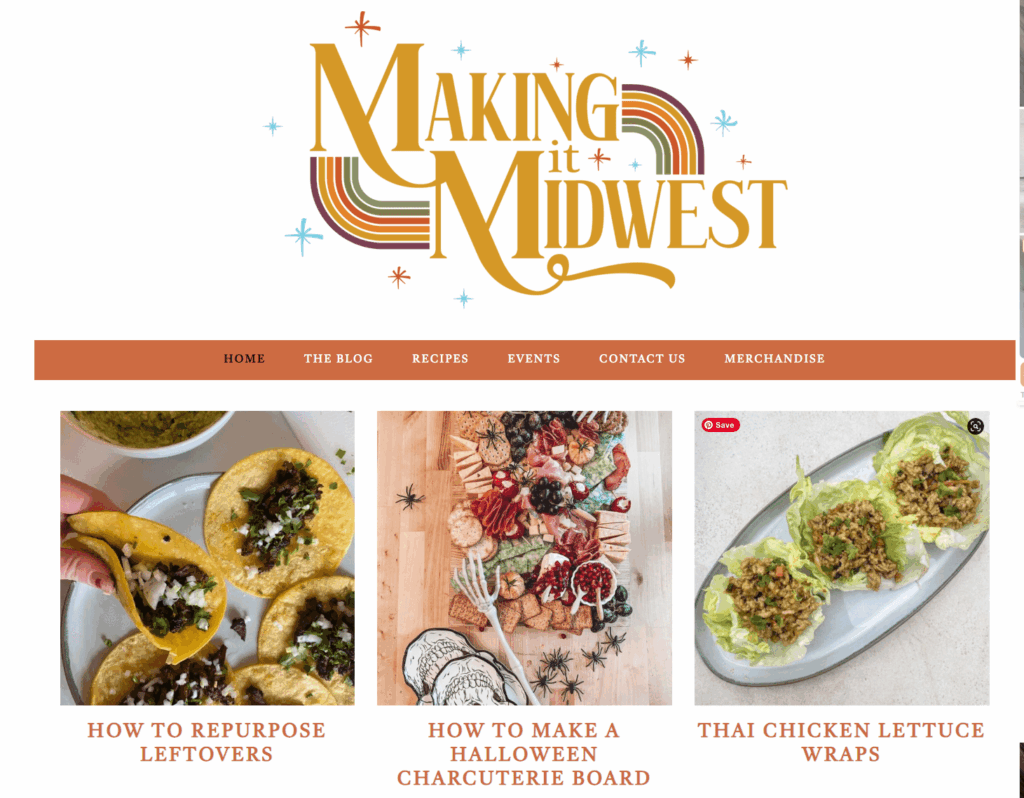This screenshot has height=798, width=1024.
Task: Open the lettuce wraps photo
Action: click(842, 558)
